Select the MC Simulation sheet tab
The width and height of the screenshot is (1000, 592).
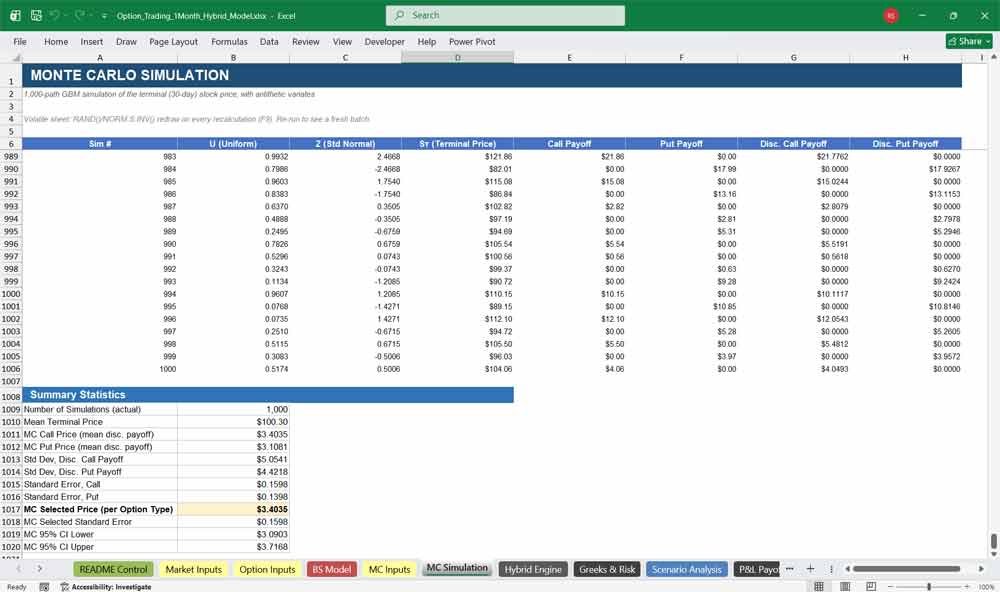click(x=457, y=568)
